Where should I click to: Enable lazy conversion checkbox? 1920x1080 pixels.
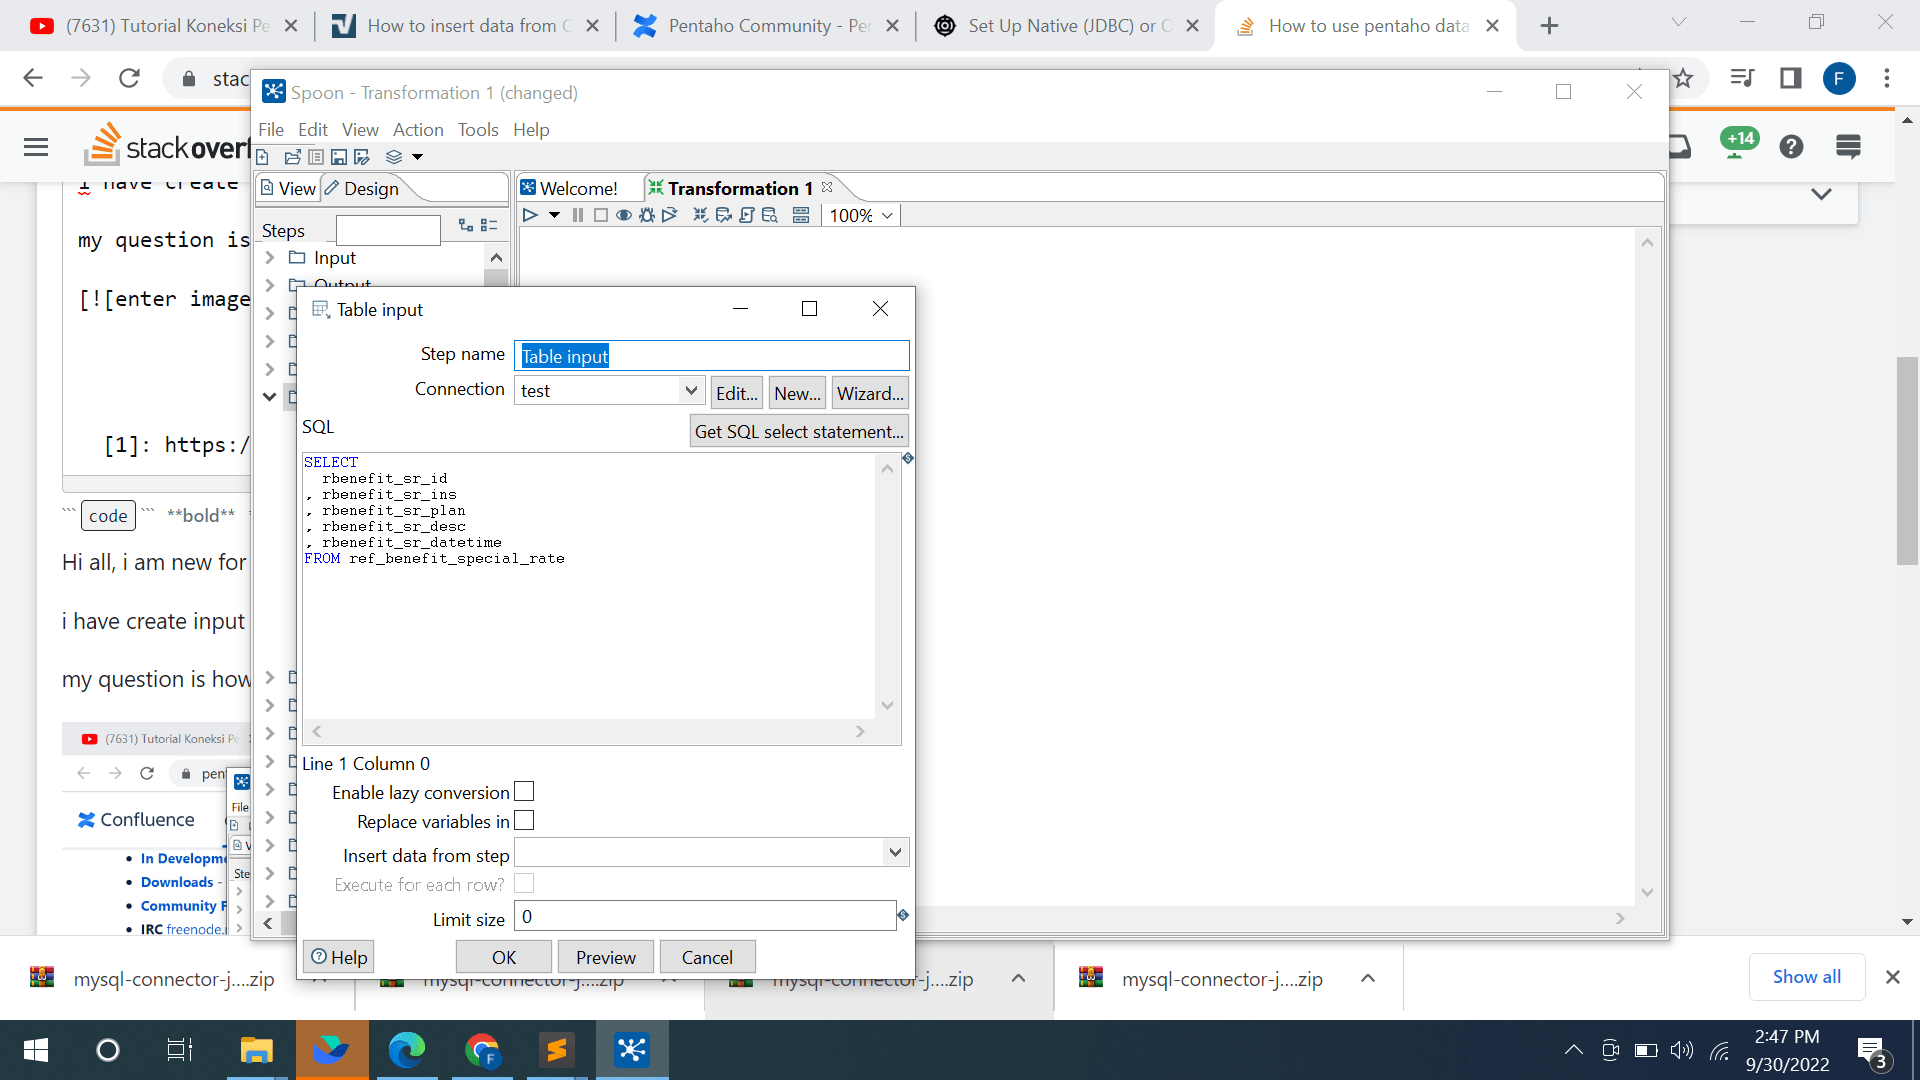tap(524, 792)
